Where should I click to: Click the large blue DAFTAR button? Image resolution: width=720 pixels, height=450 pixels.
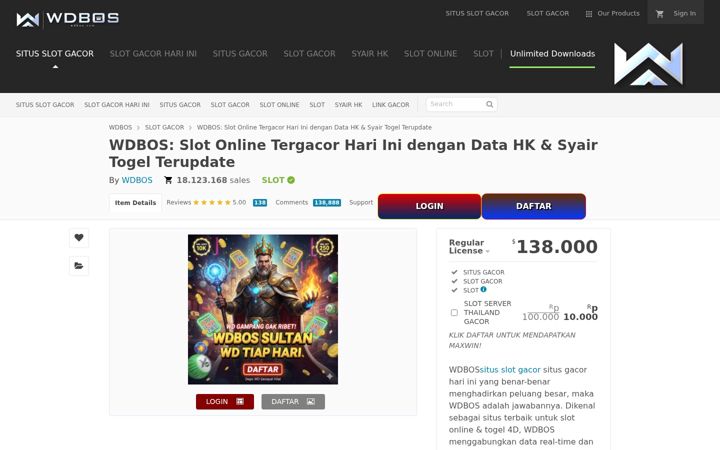[x=534, y=206]
